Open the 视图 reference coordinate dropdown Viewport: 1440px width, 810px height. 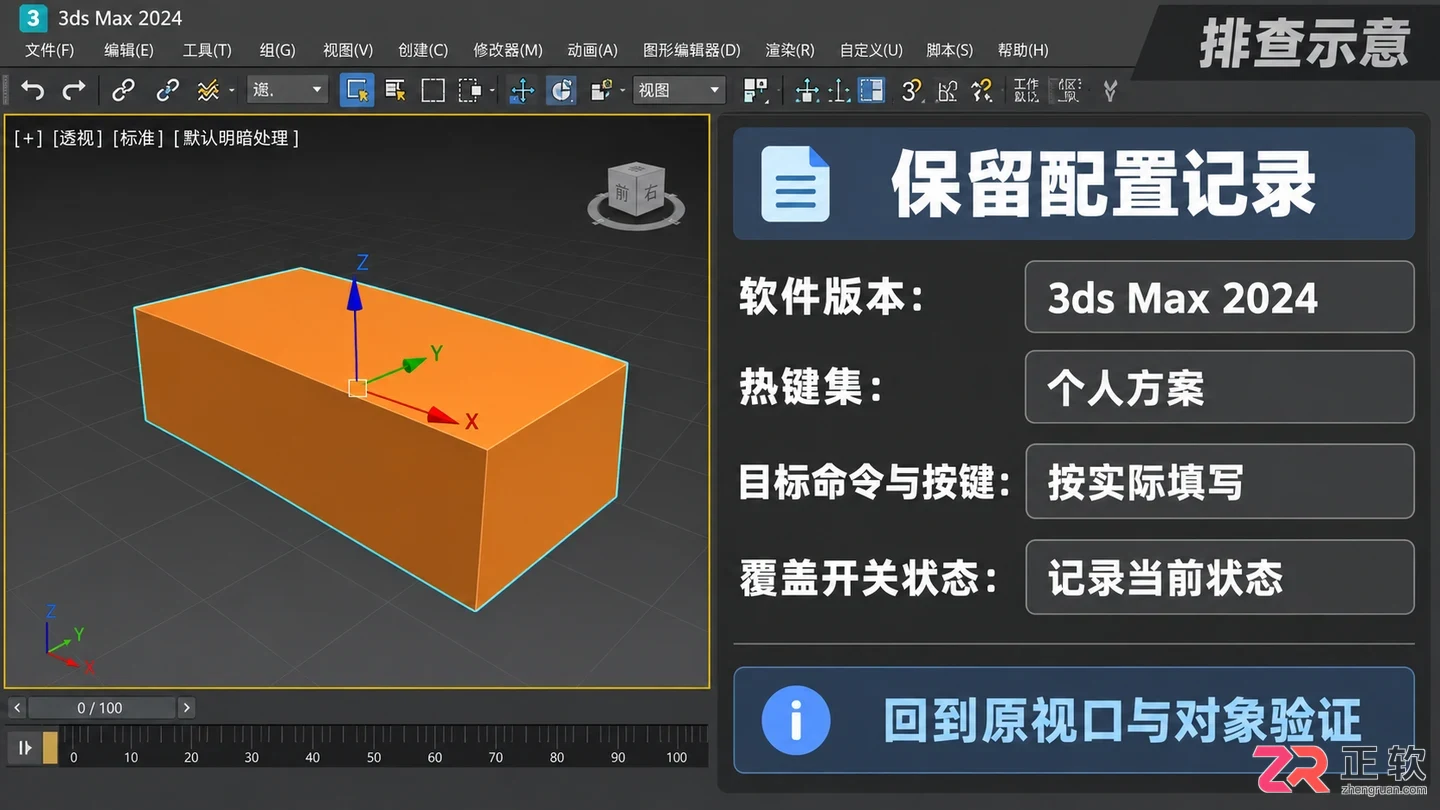[x=679, y=90]
